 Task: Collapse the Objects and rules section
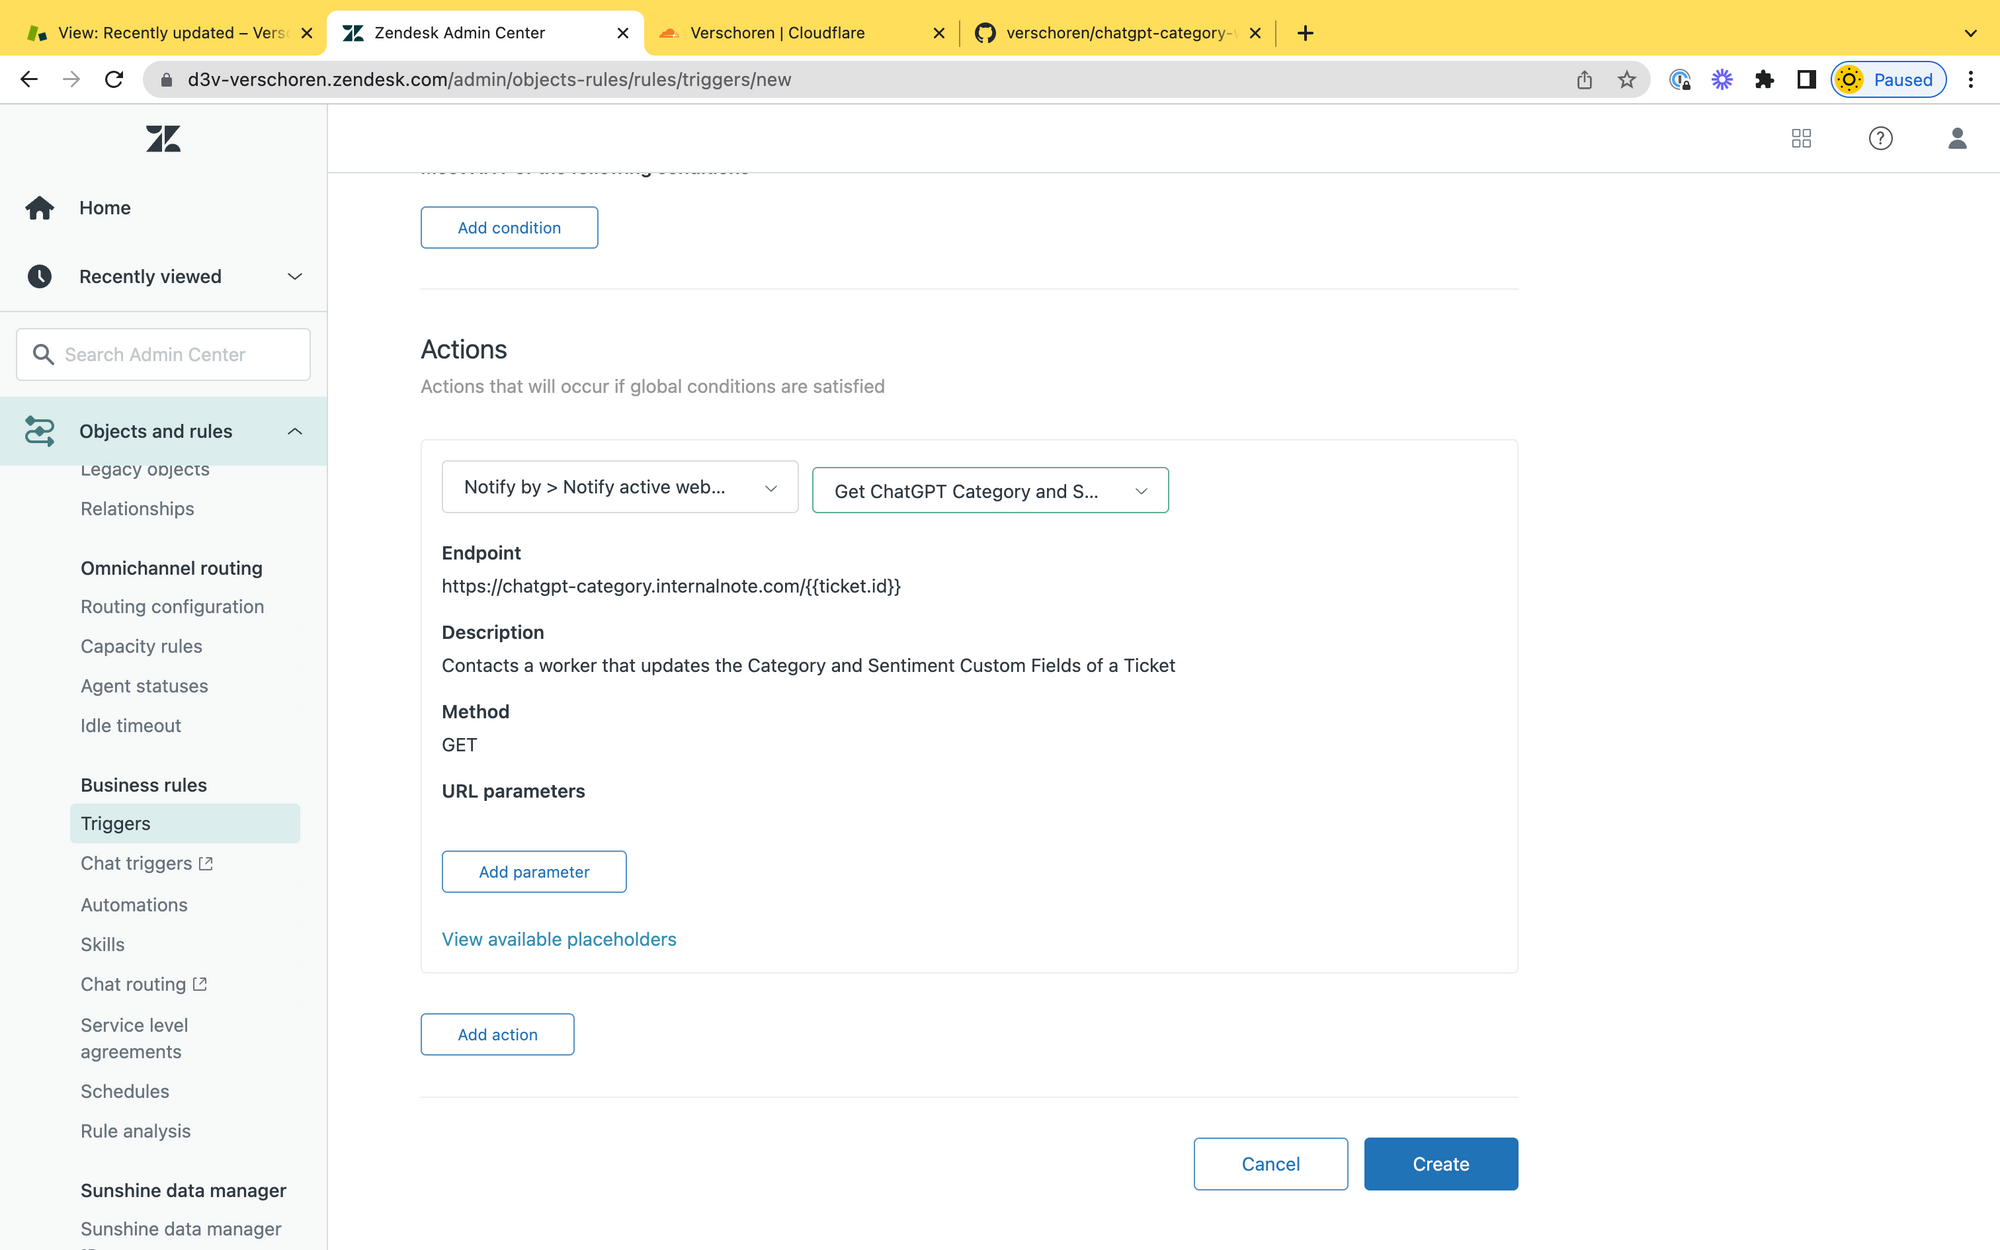pos(294,431)
